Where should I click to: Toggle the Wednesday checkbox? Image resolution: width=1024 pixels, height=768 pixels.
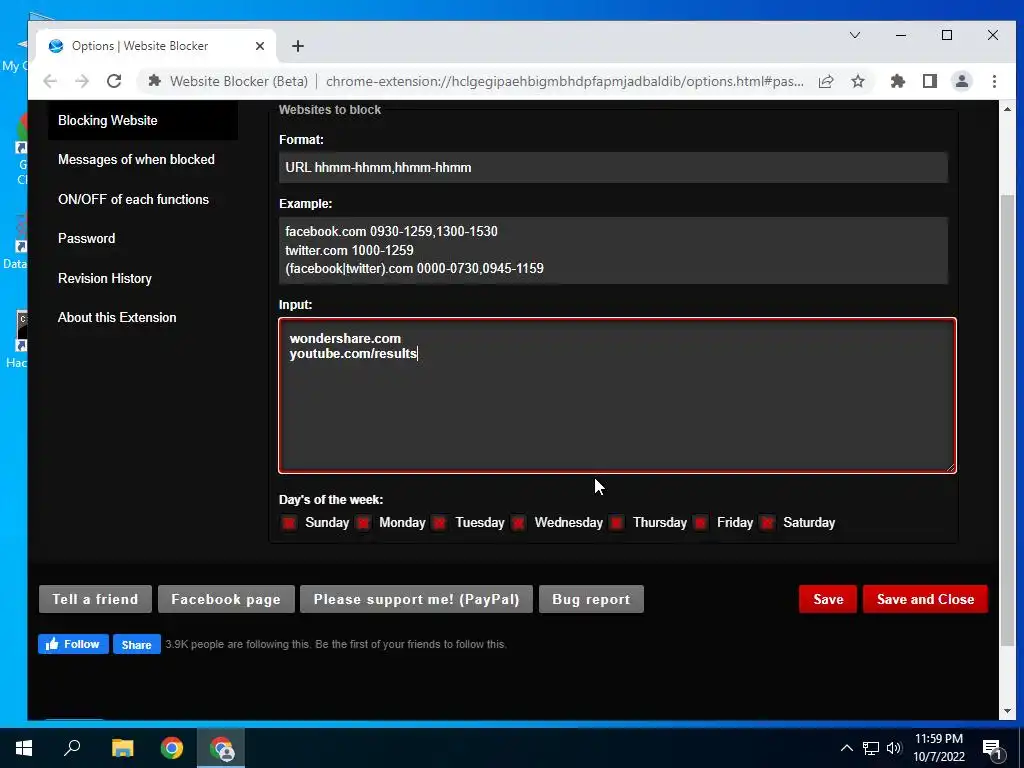[x=519, y=523]
